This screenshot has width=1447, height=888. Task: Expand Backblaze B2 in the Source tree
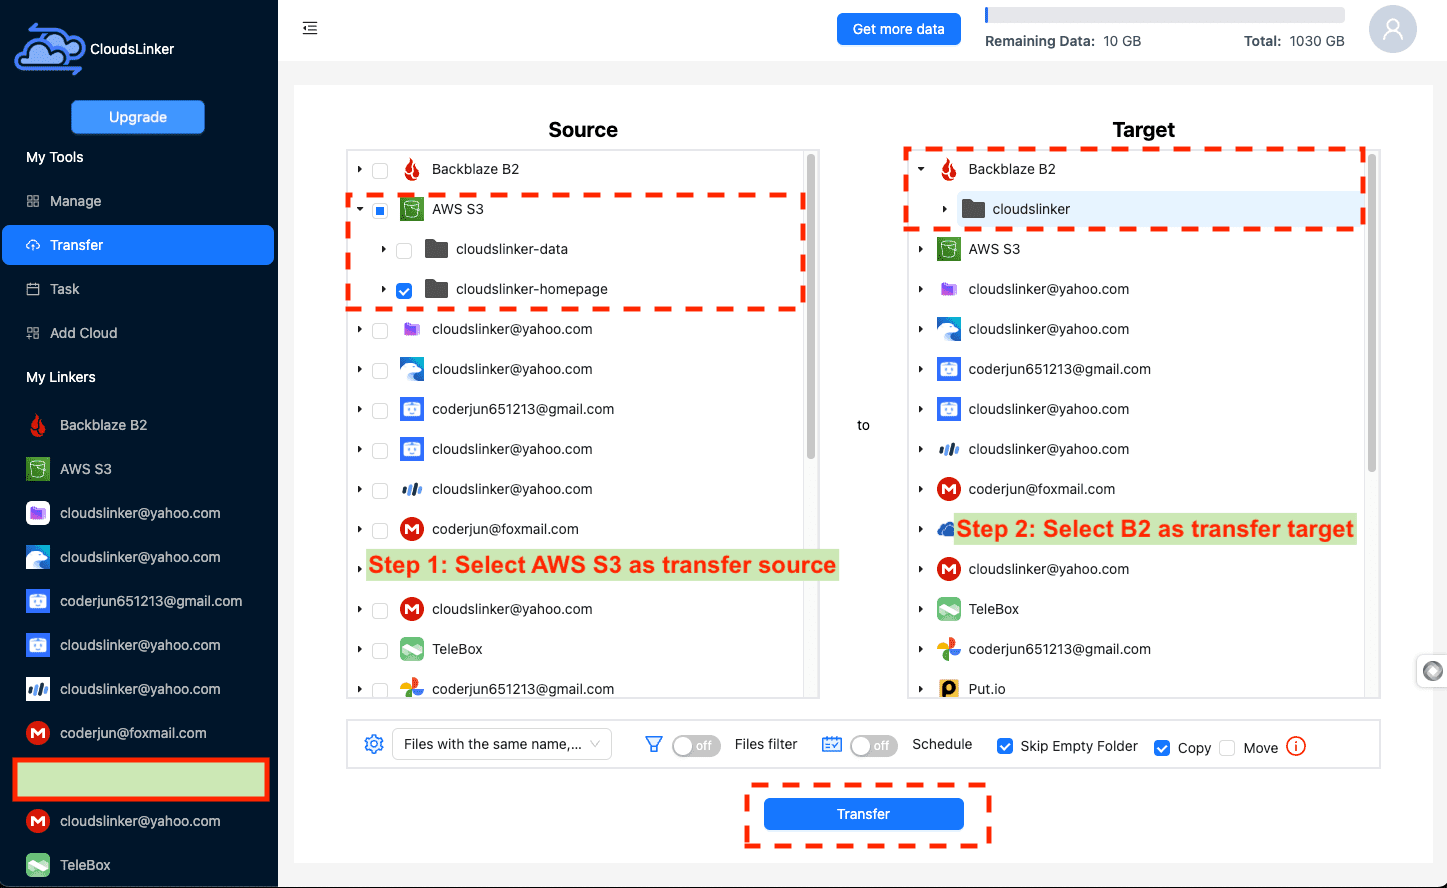(x=360, y=169)
